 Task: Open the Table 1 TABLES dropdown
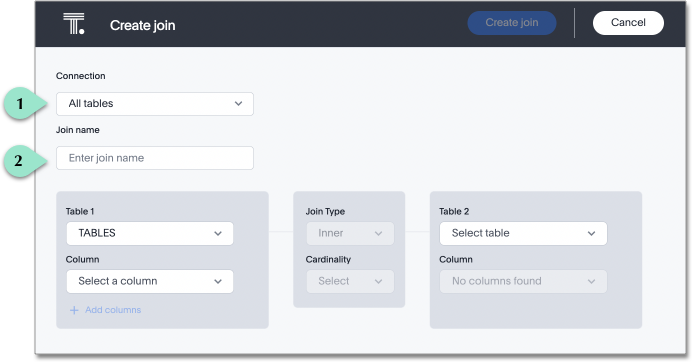[x=150, y=233]
